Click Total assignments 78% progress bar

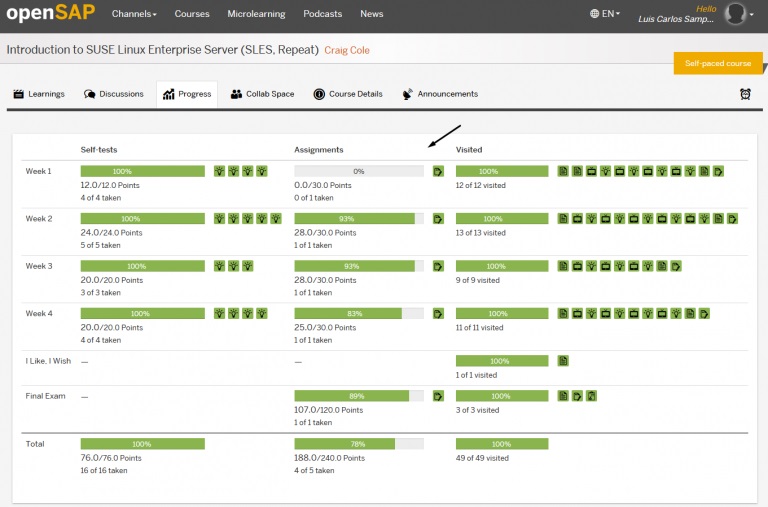pyautogui.click(x=359, y=444)
